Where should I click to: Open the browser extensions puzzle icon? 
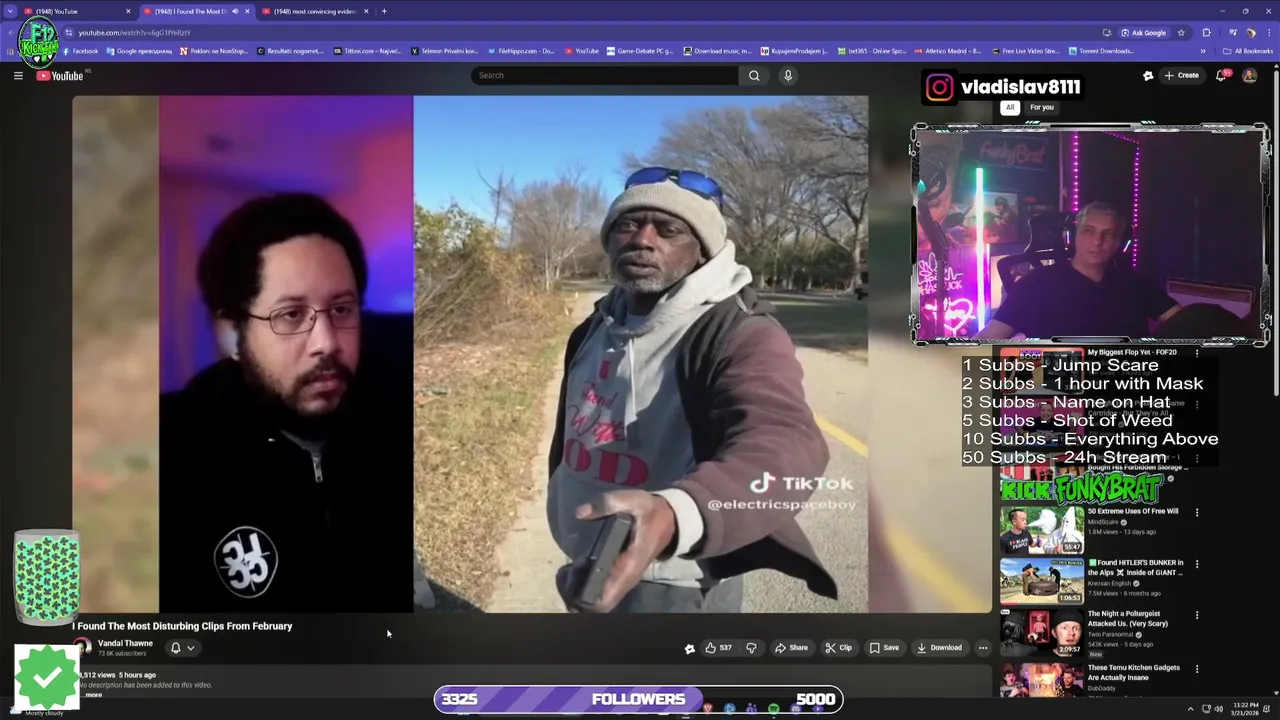(1206, 32)
